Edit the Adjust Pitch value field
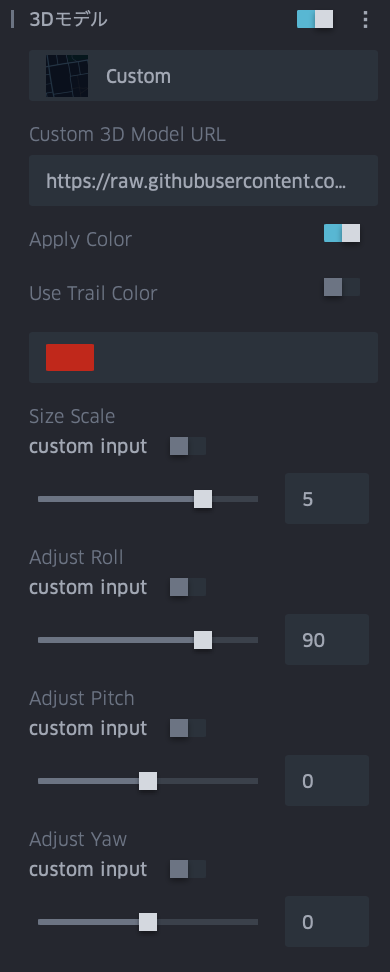Viewport: 390px width, 972px height. 327,780
